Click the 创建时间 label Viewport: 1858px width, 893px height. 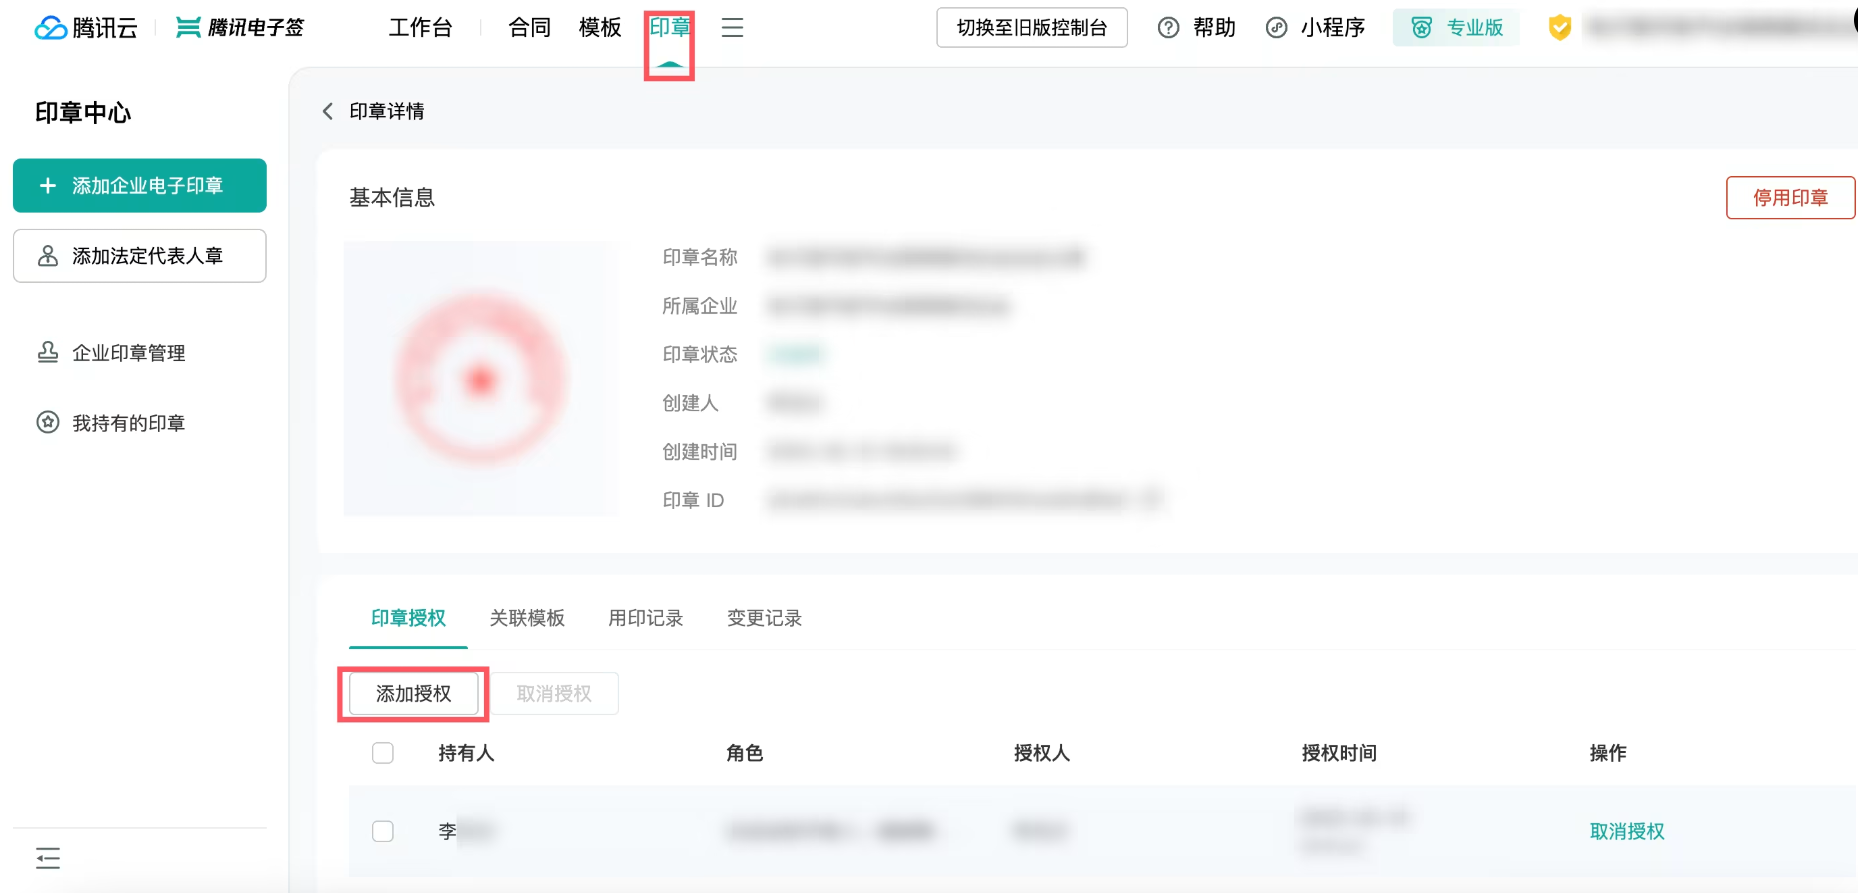(700, 452)
